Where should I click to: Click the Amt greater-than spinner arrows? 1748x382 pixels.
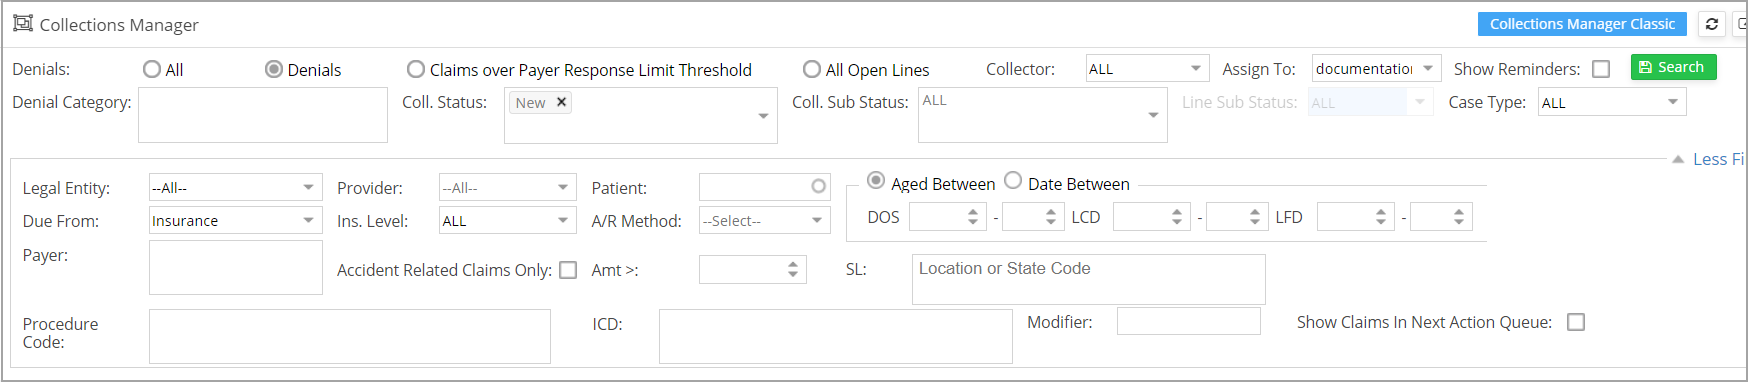point(792,269)
